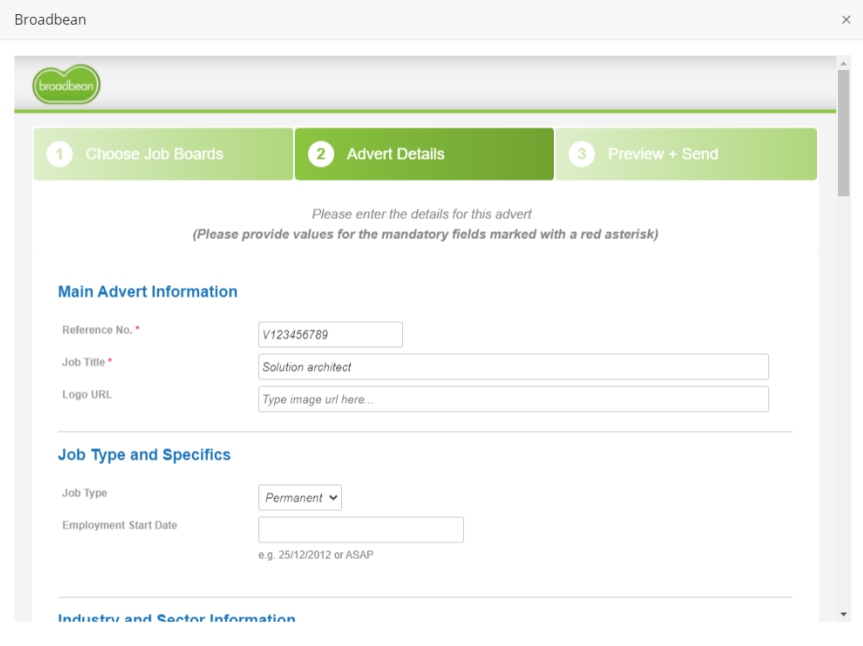Click the mandatory fields instruction text
Screen dimensions: 863x646
pos(425,234)
